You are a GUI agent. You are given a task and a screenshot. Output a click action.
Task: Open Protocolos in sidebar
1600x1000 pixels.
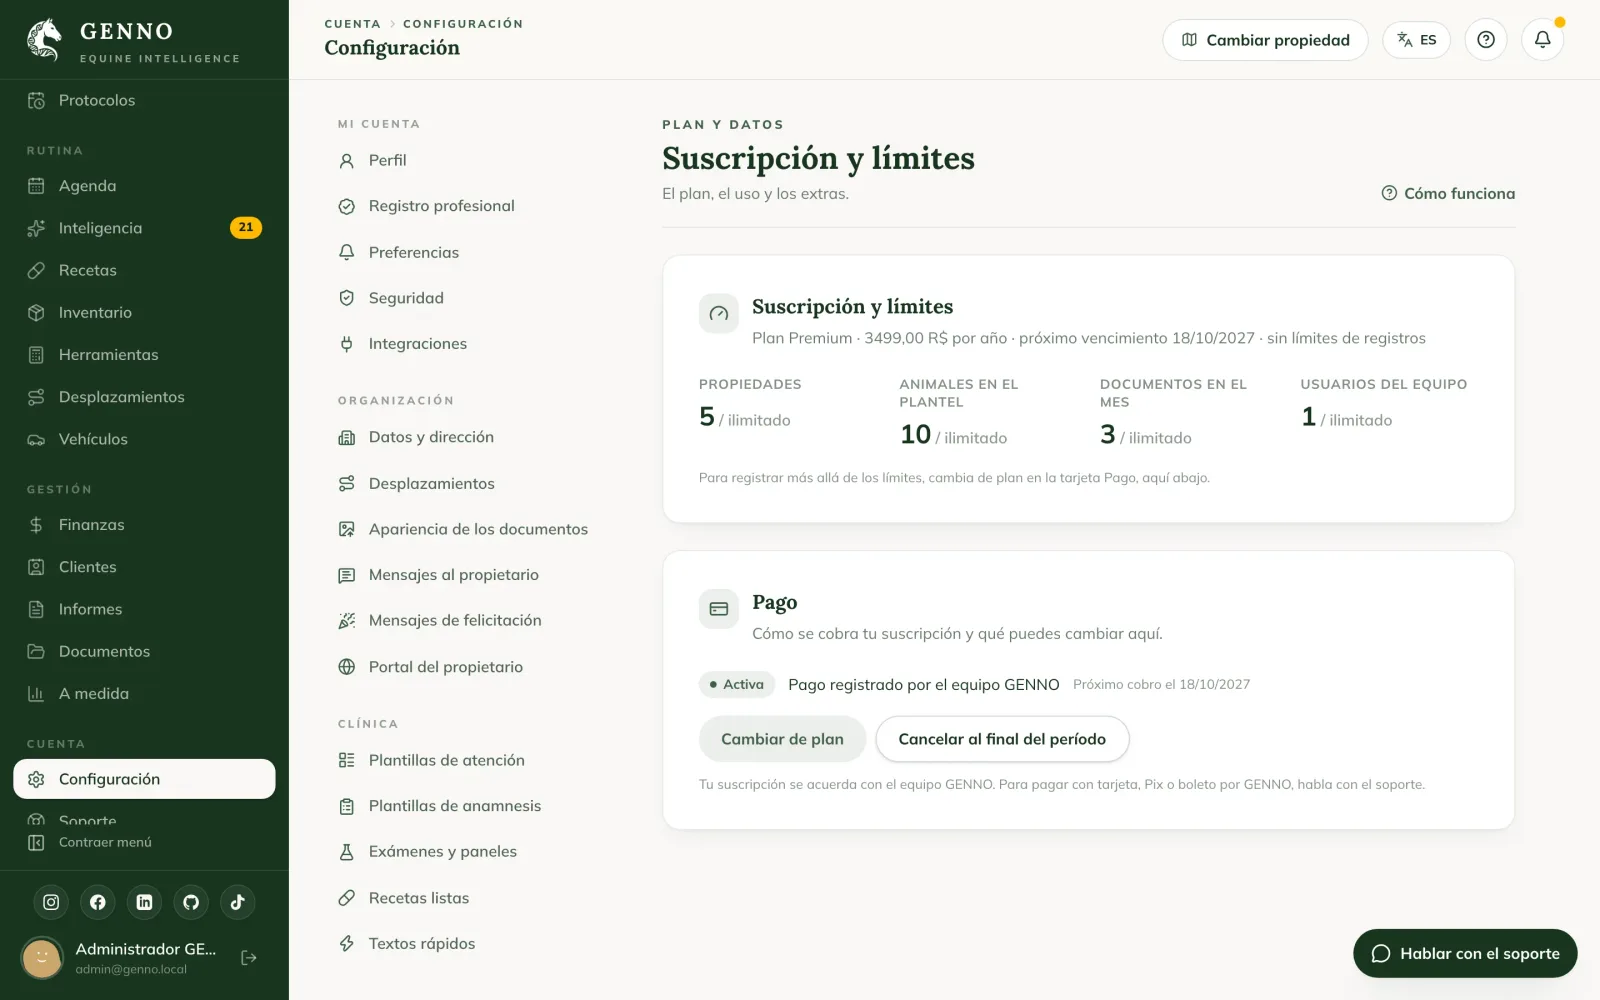144,100
